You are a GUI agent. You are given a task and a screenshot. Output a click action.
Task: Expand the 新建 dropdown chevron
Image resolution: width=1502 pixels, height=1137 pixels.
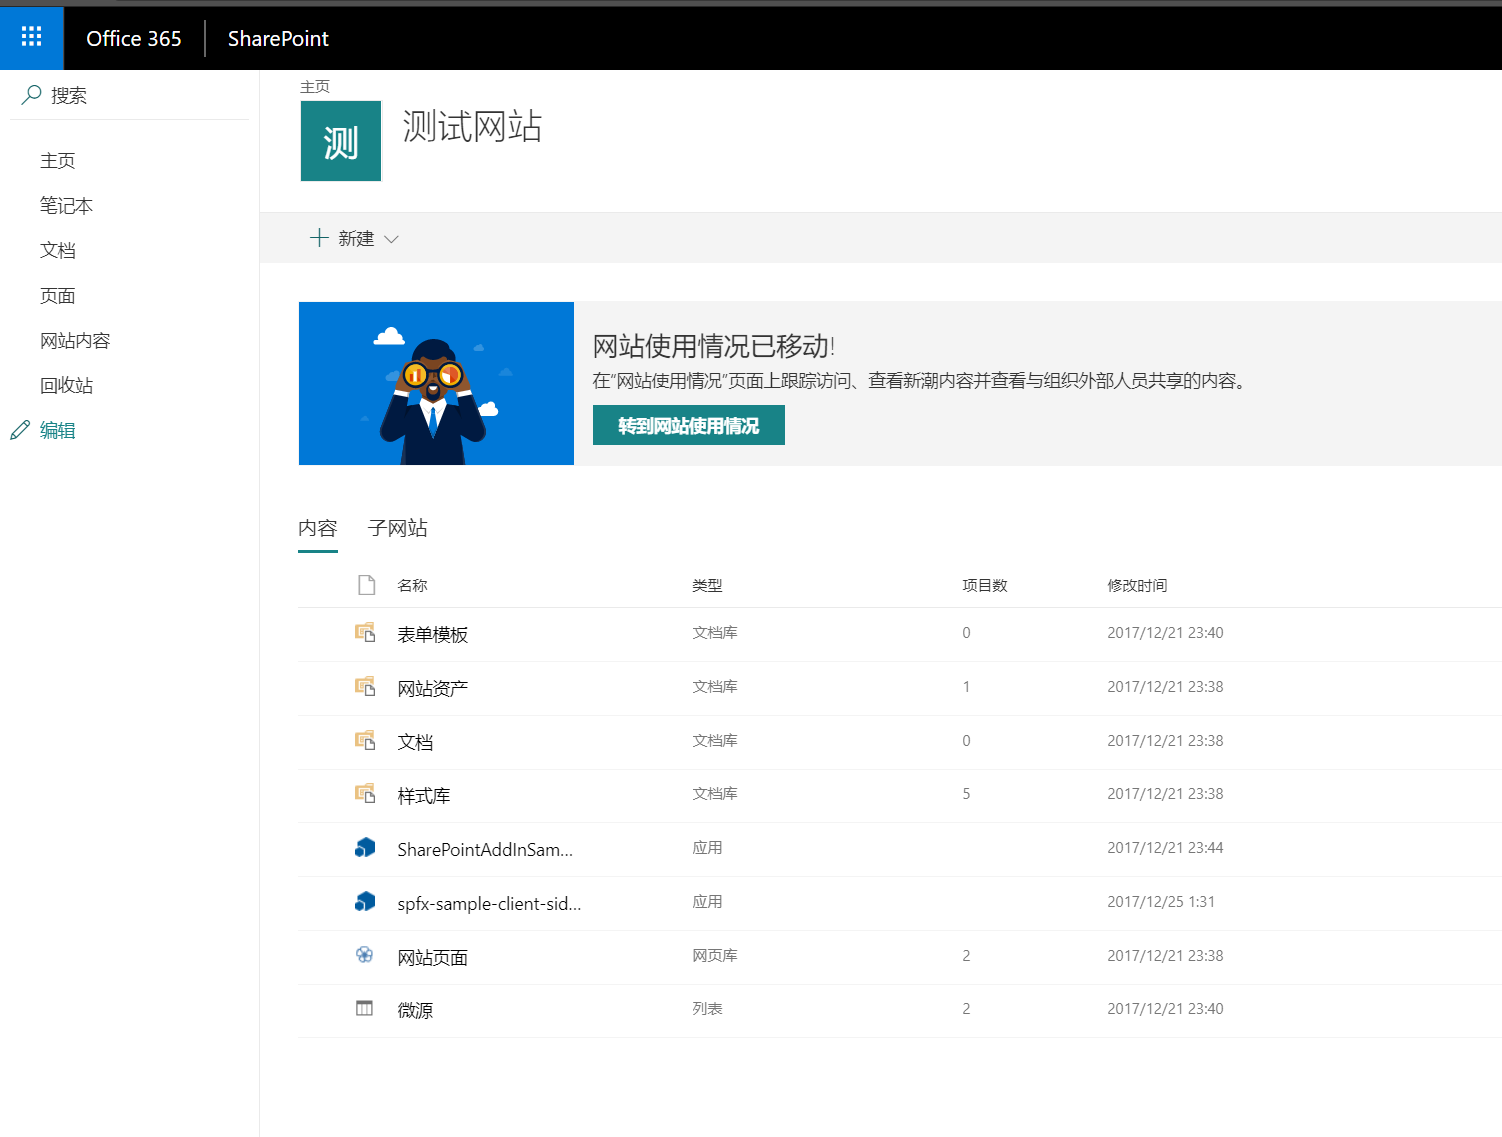[x=392, y=239]
